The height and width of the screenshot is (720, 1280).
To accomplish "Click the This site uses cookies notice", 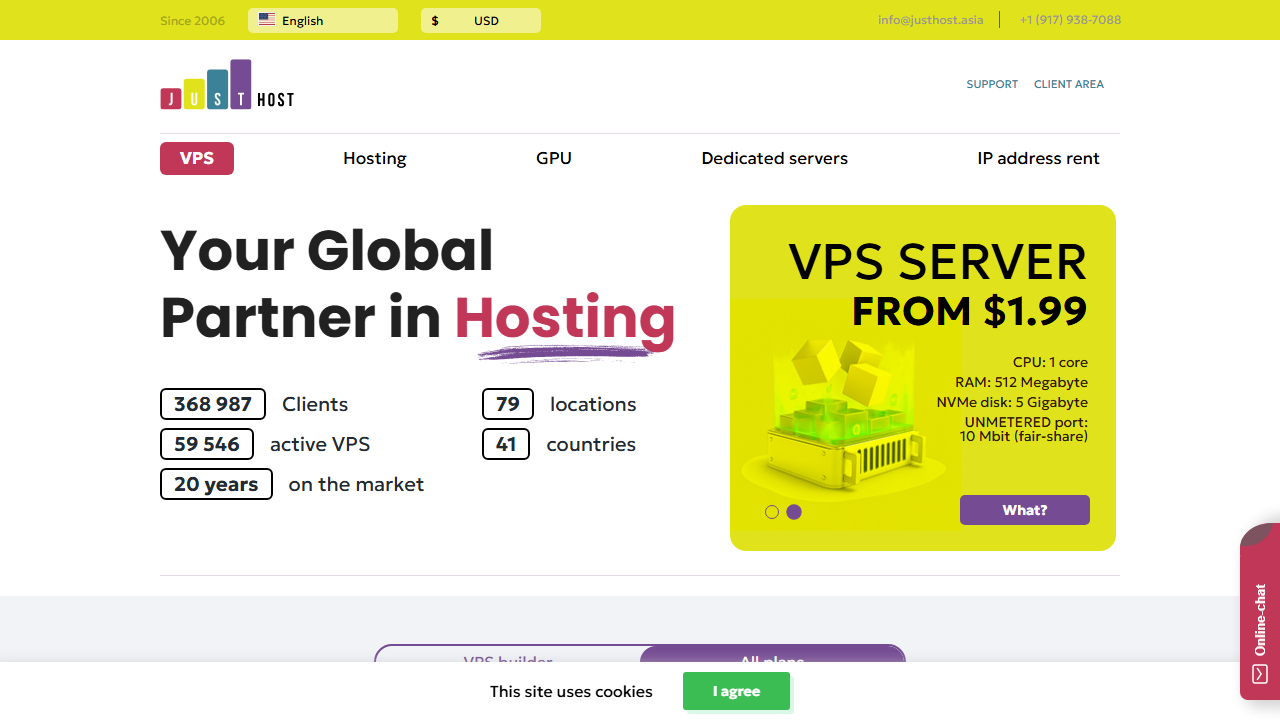I will tap(571, 691).
